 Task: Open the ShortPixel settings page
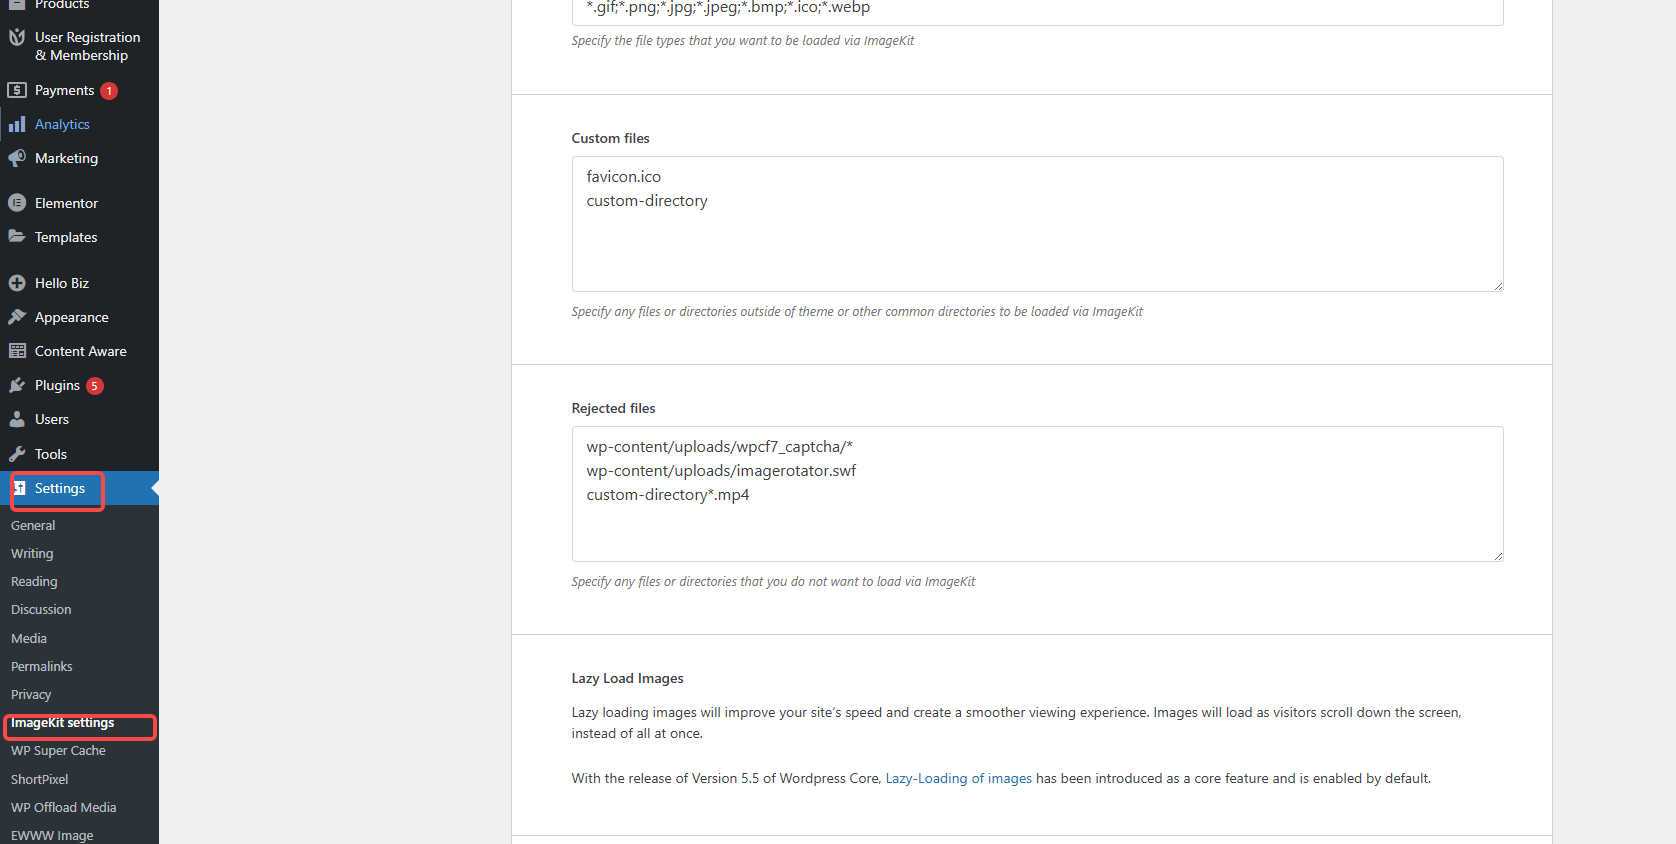[x=40, y=780]
